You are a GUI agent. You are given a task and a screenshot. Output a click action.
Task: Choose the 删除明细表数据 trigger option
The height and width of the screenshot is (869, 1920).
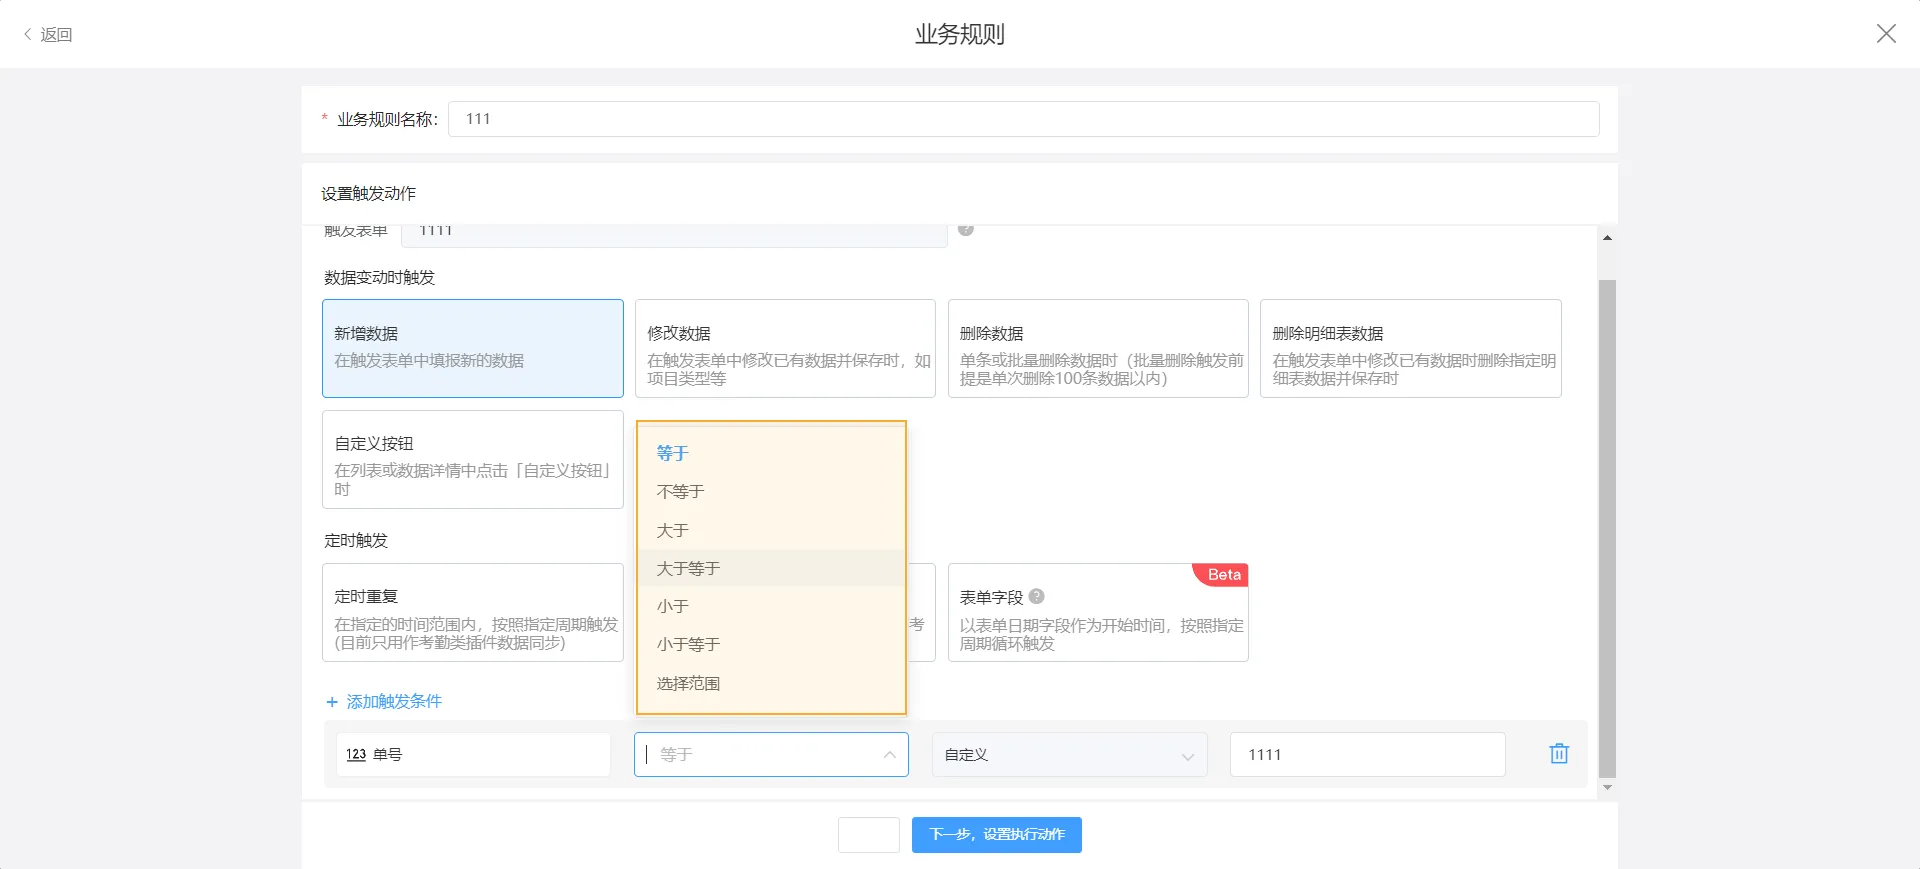(x=1410, y=348)
